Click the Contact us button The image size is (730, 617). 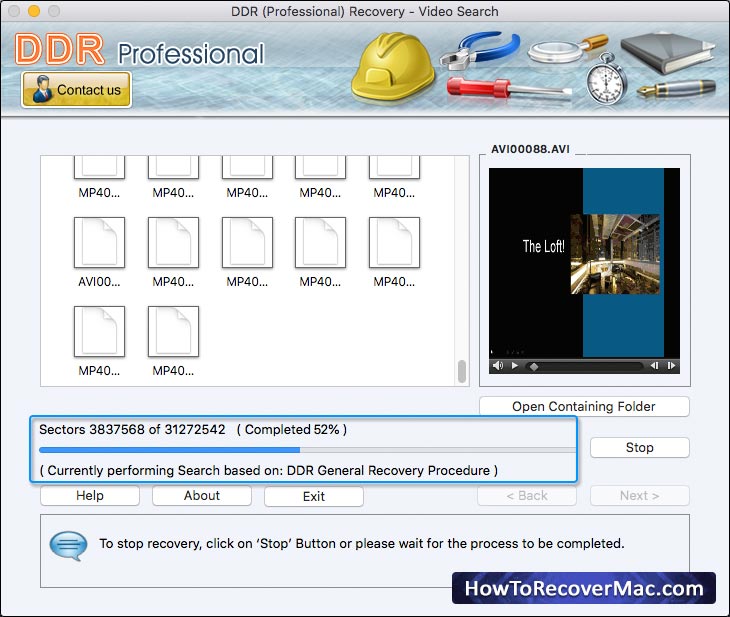click(x=76, y=89)
